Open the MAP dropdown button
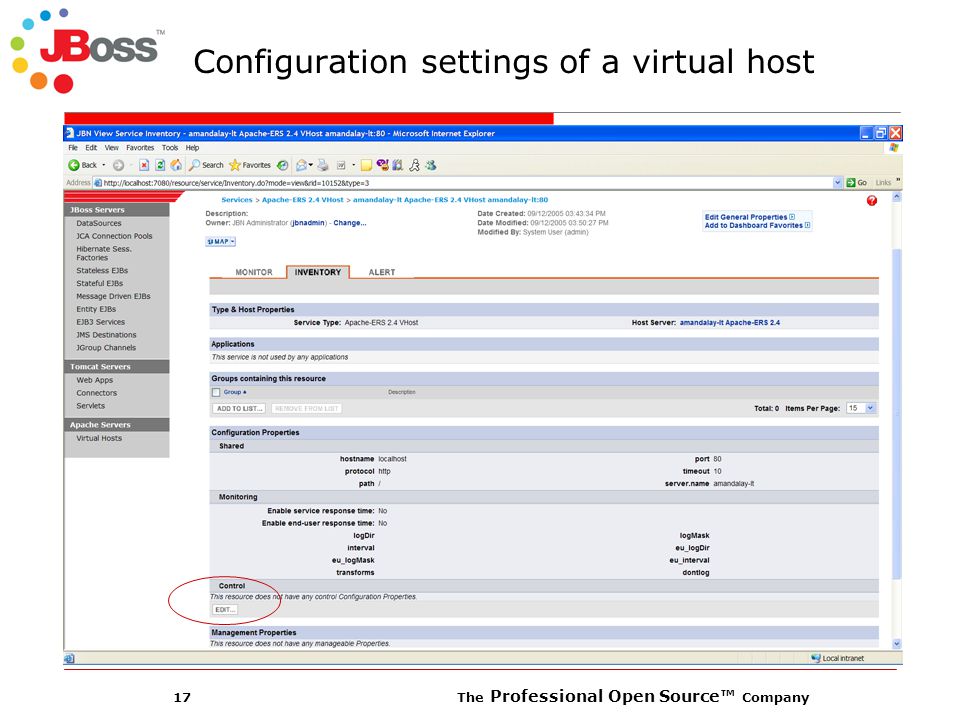This screenshot has width=960, height=720. 220,242
